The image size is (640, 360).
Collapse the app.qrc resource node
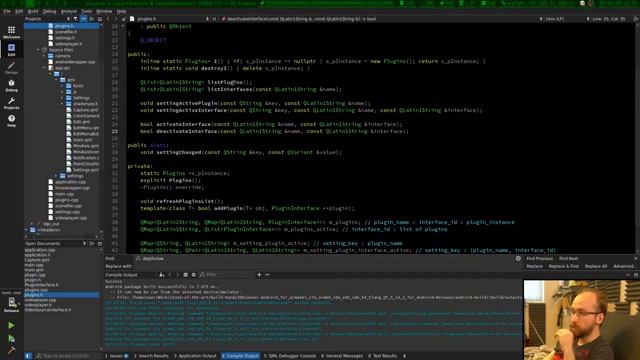tap(44, 68)
